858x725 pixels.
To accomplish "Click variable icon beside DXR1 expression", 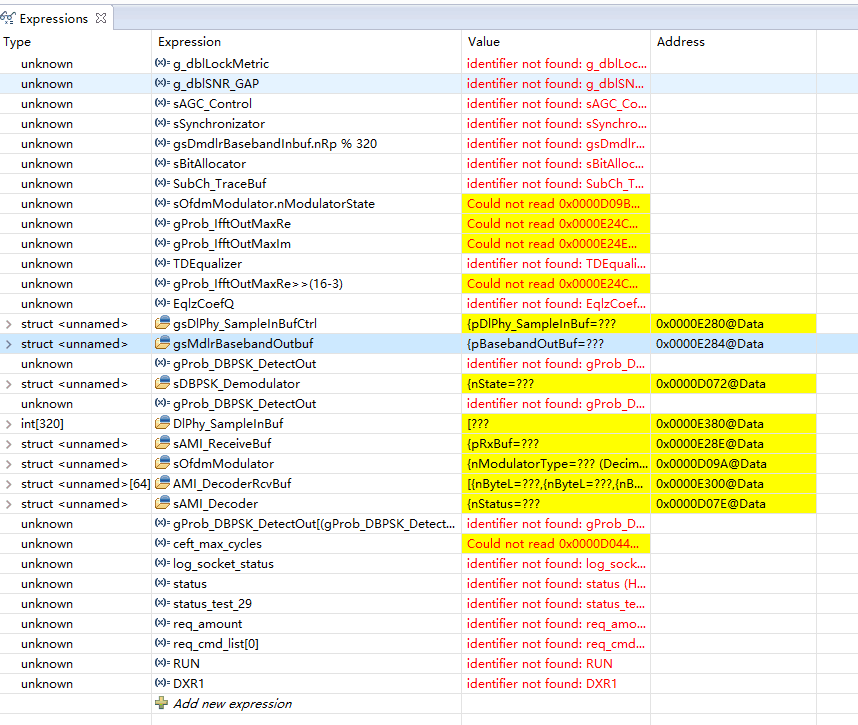I will (x=163, y=683).
